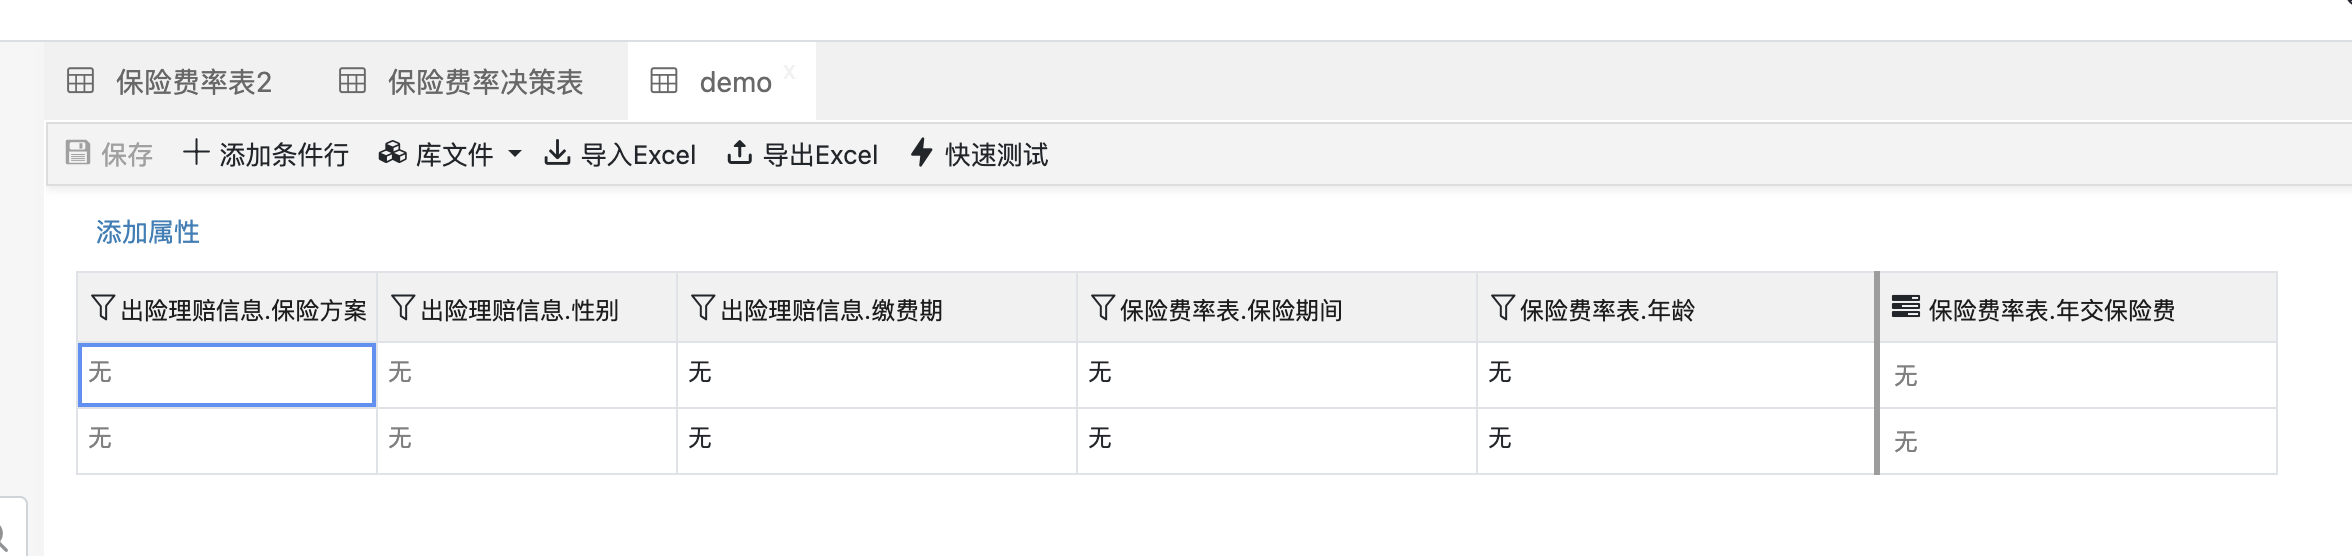The height and width of the screenshot is (556, 2352).
Task: Click the save disk icon
Action: pos(77,153)
